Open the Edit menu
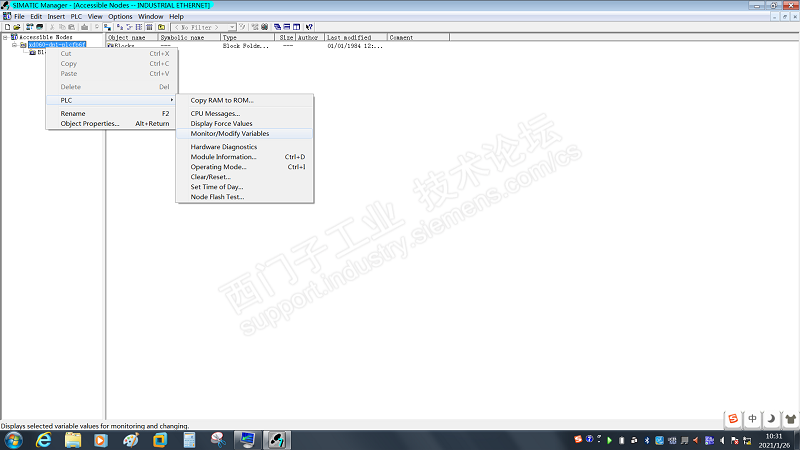 coord(36,16)
